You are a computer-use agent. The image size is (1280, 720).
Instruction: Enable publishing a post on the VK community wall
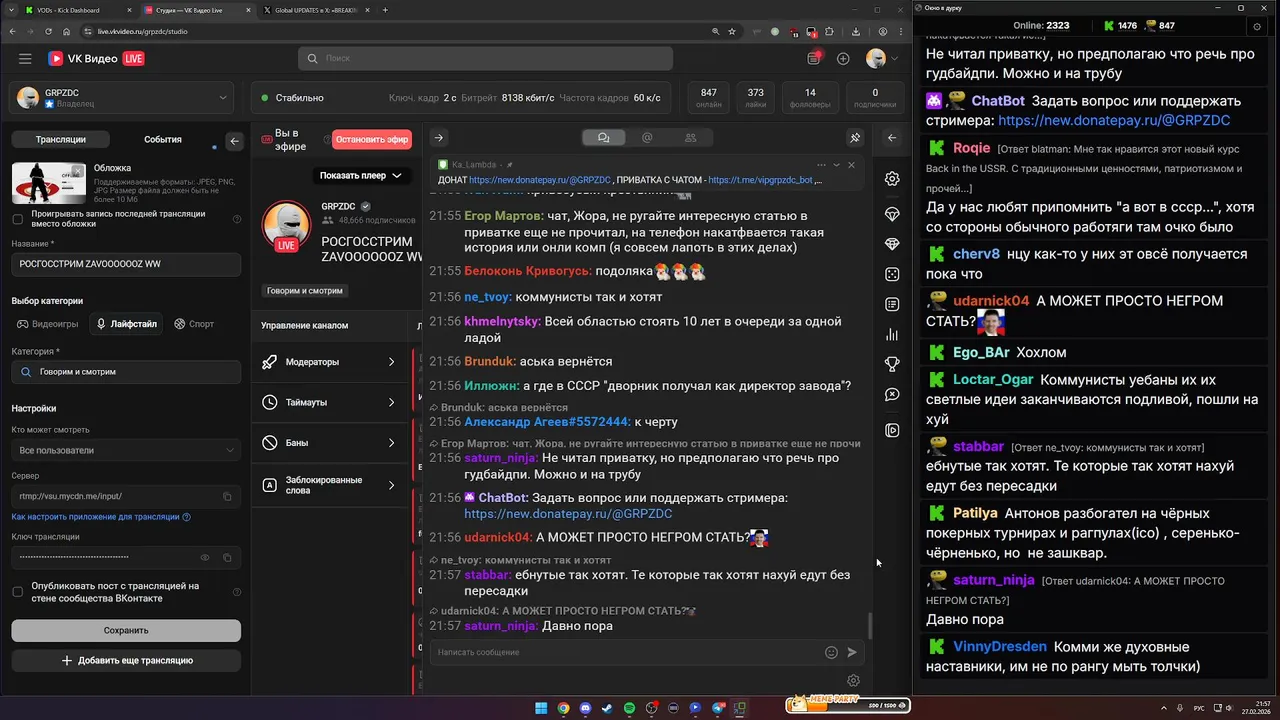coord(17,592)
